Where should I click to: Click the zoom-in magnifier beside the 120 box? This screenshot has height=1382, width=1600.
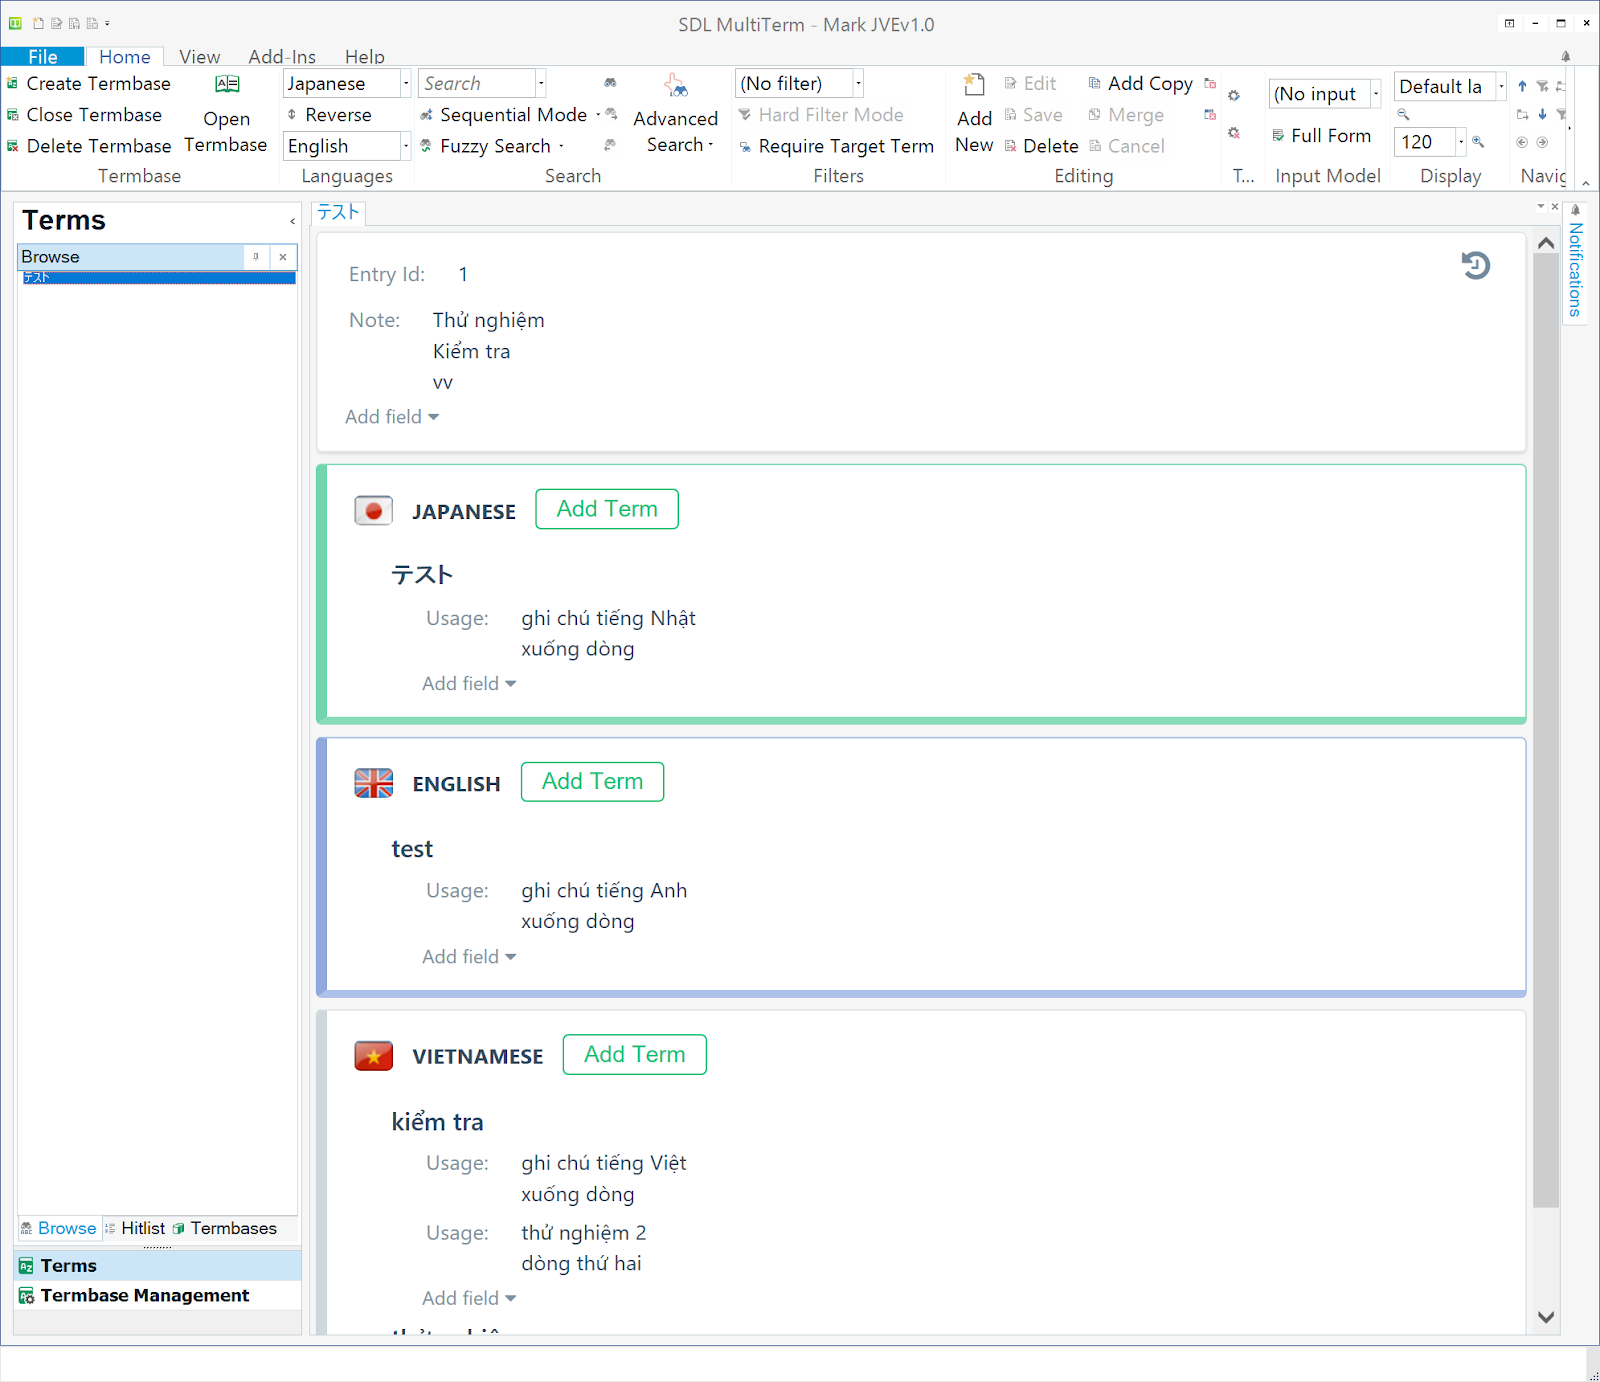click(x=1478, y=142)
